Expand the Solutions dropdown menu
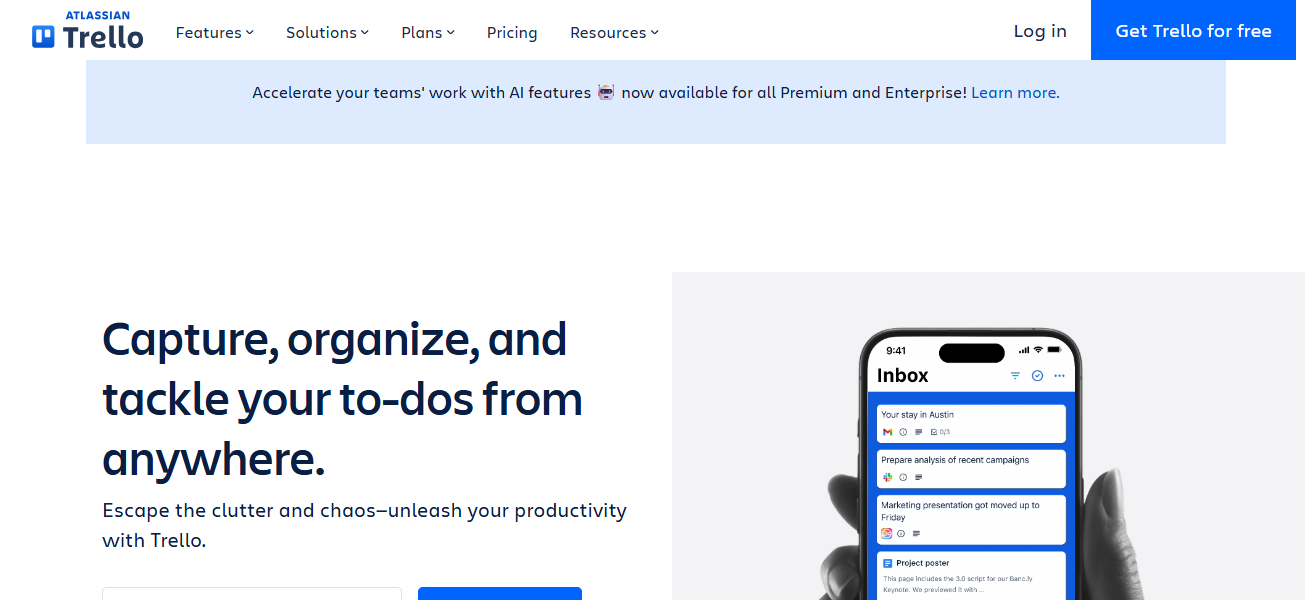The height and width of the screenshot is (600, 1312). point(327,32)
